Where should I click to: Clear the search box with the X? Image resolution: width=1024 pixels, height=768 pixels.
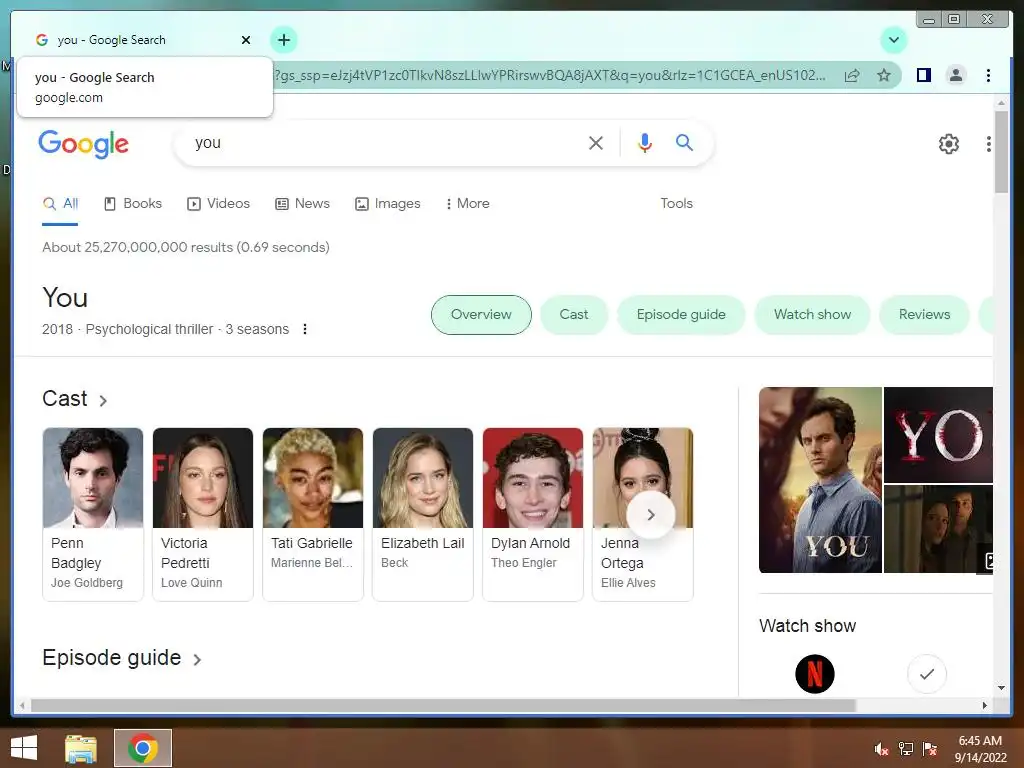596,143
